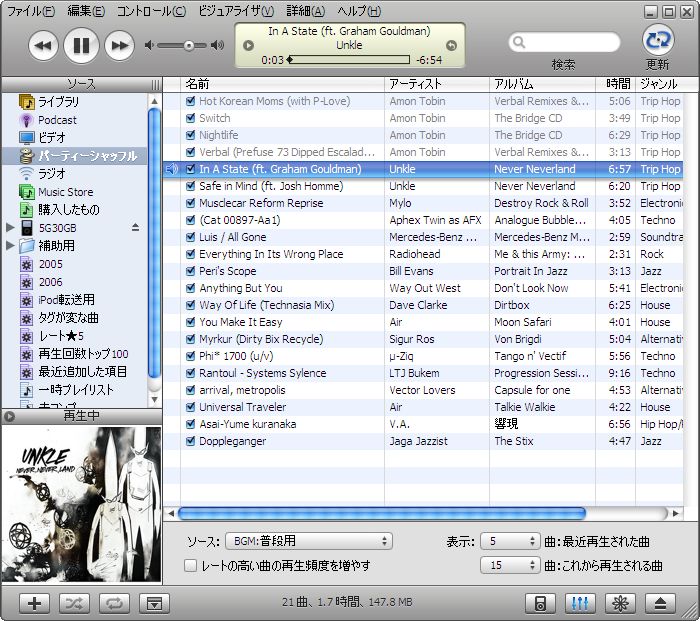
Task: Skip to next track with forward button
Action: click(x=119, y=45)
